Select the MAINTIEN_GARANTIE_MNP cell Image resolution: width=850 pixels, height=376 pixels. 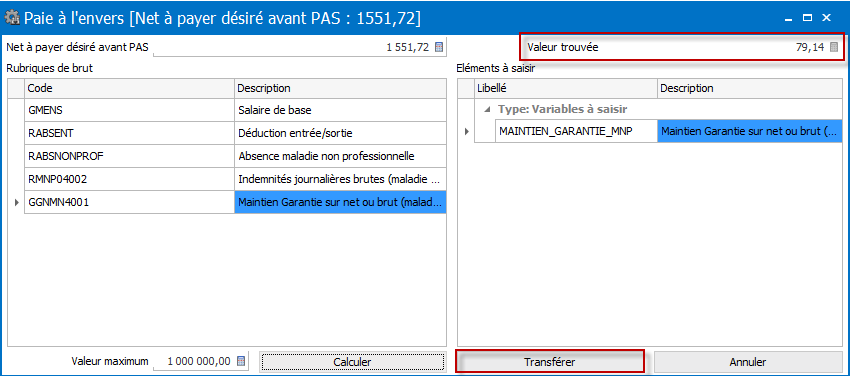pos(576,131)
